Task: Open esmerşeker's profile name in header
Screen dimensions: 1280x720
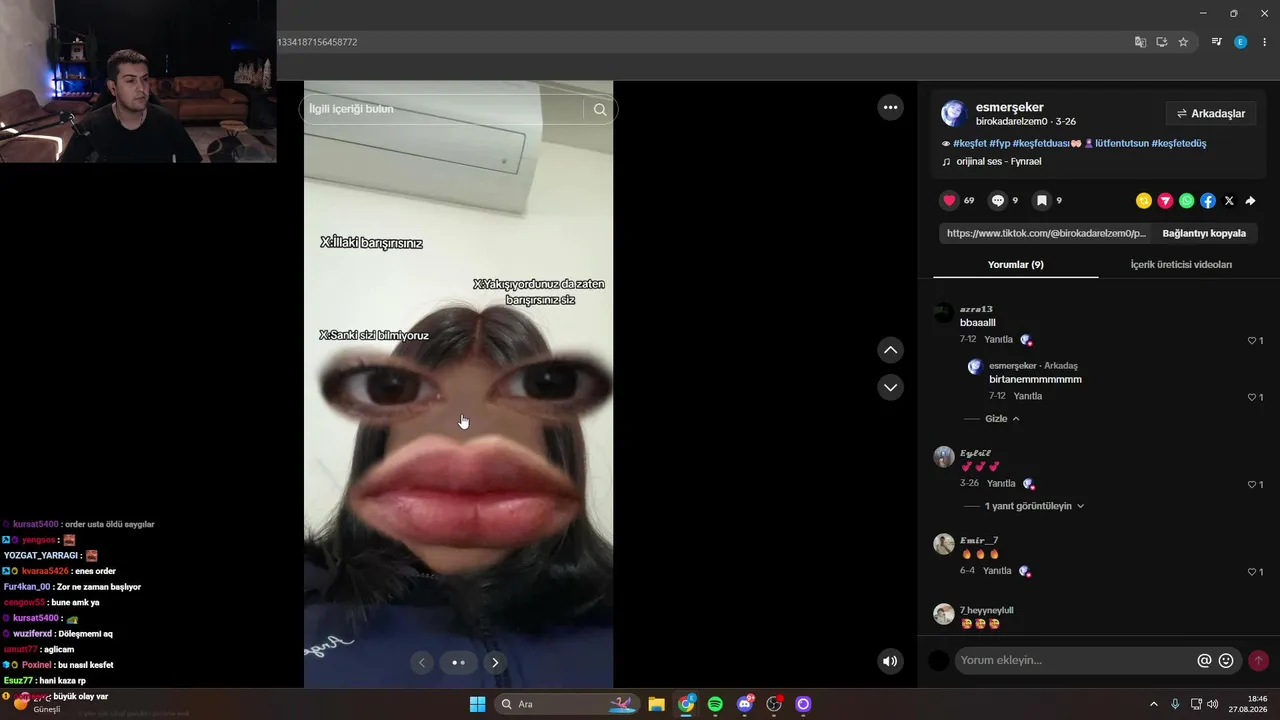Action: (x=1010, y=107)
